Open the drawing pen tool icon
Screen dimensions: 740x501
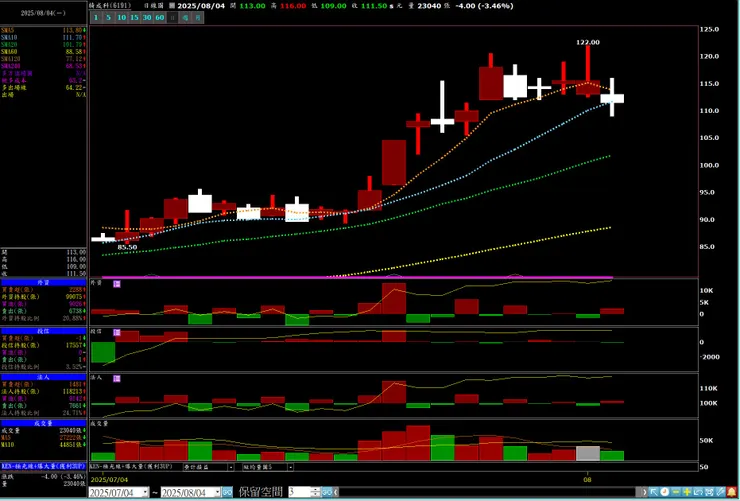point(721,492)
